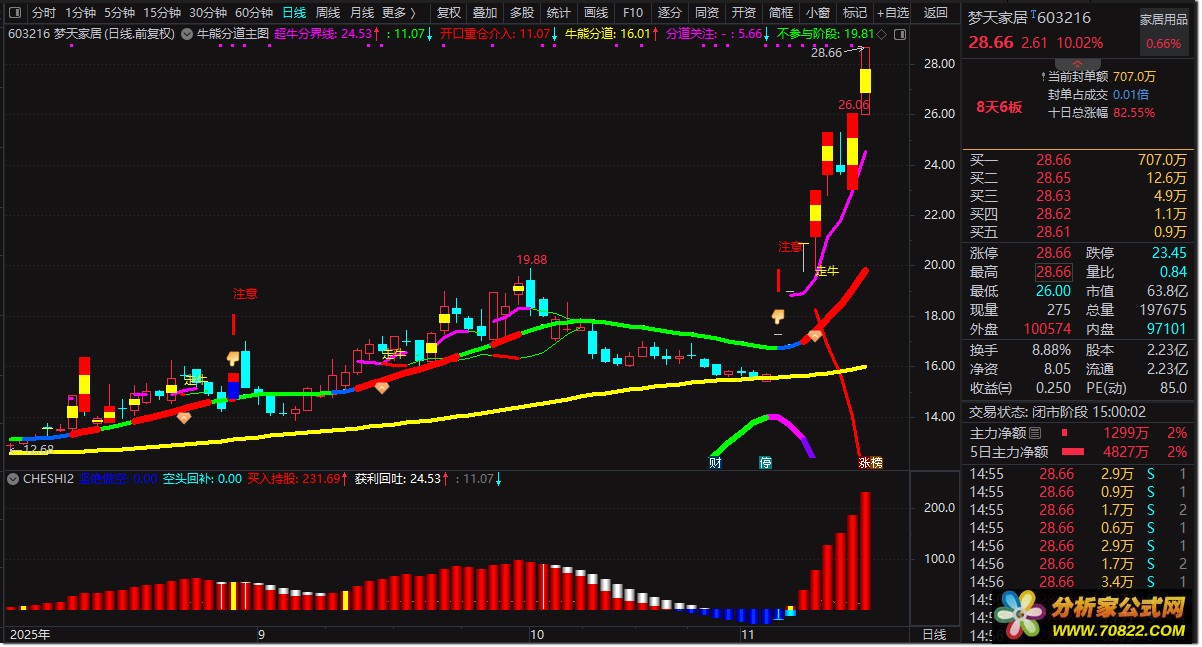Collapse the CHESHI2 sub-indicator arrow

pos(13,479)
